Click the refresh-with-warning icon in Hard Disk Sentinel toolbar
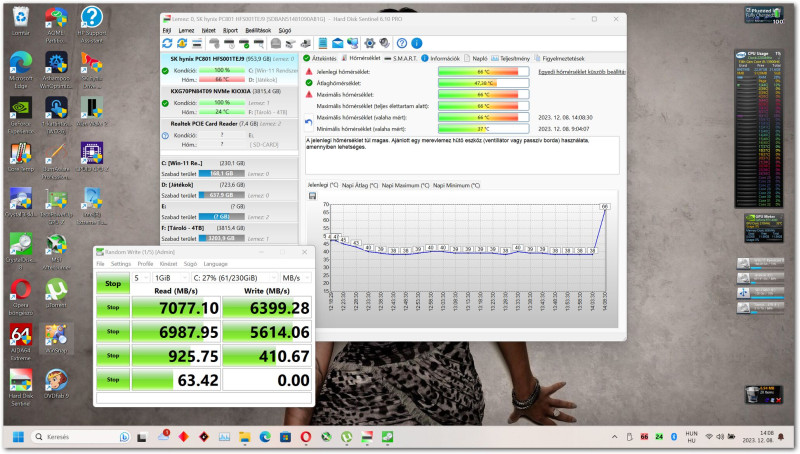 pyautogui.click(x=182, y=43)
